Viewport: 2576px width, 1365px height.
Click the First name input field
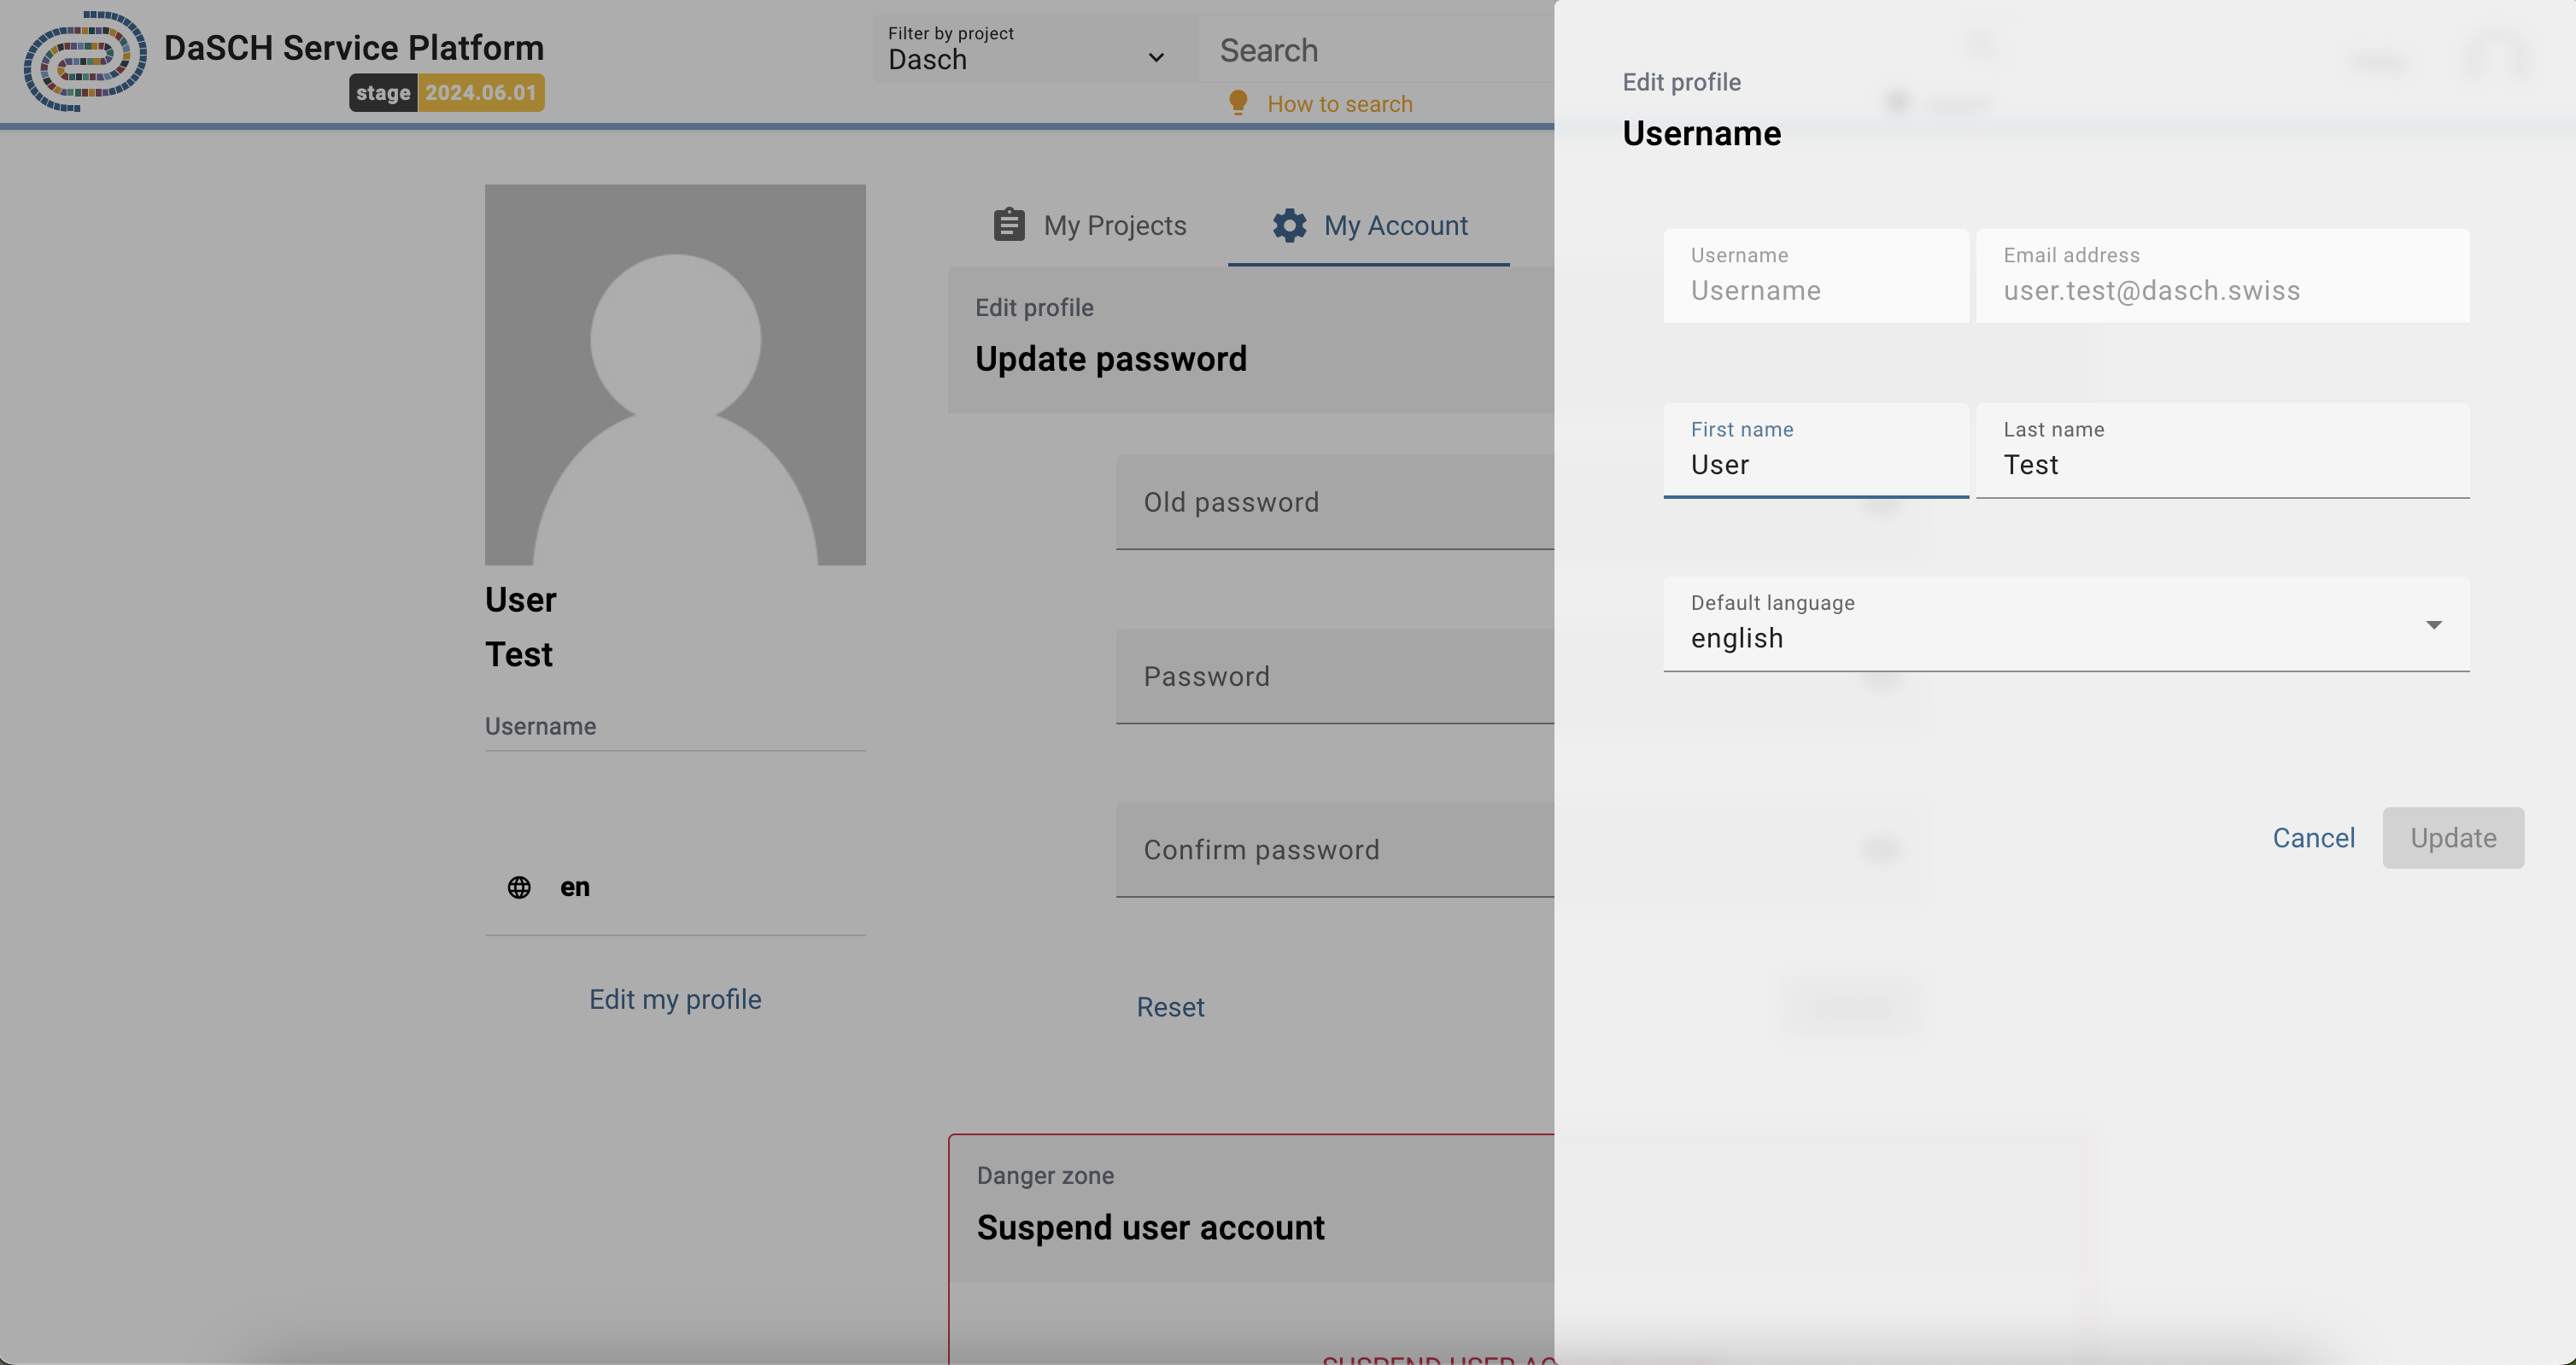(1816, 464)
